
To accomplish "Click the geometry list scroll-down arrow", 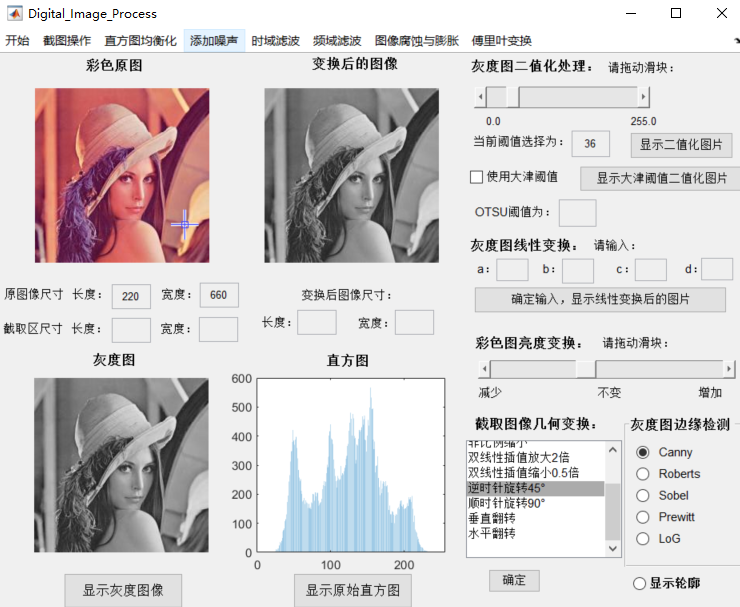I will click(613, 548).
